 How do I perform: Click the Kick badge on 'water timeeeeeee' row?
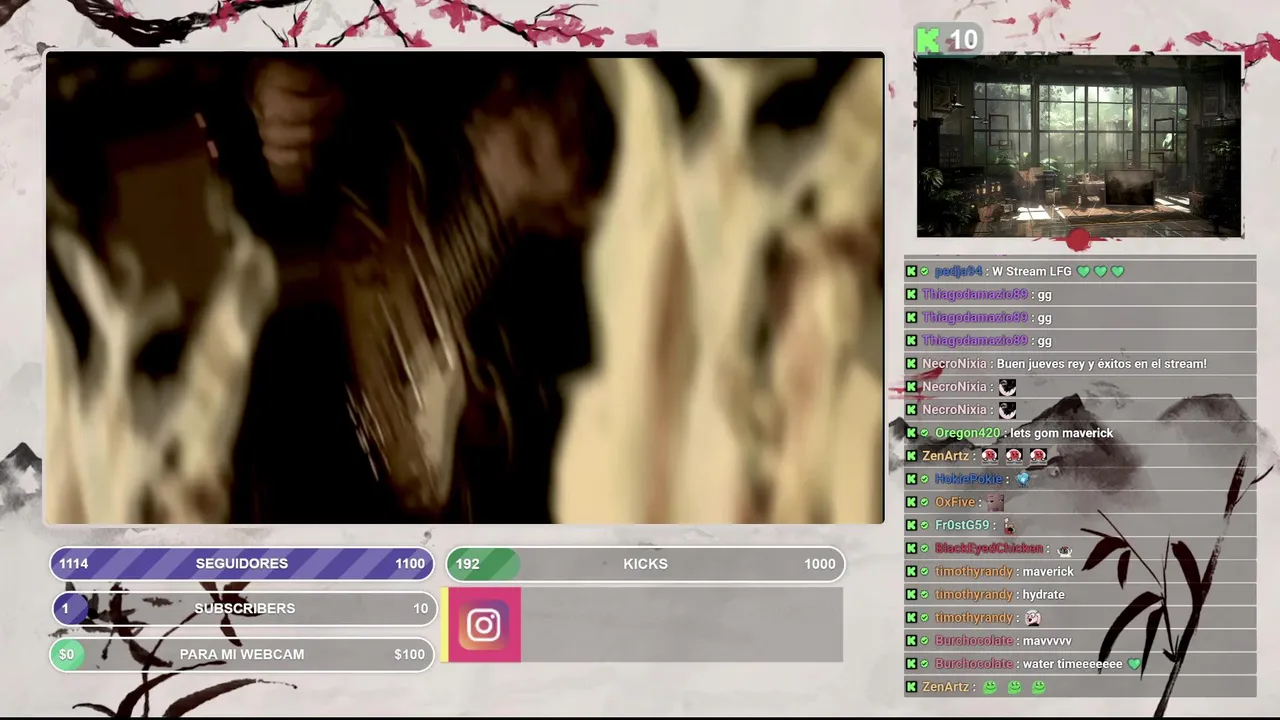click(911, 664)
